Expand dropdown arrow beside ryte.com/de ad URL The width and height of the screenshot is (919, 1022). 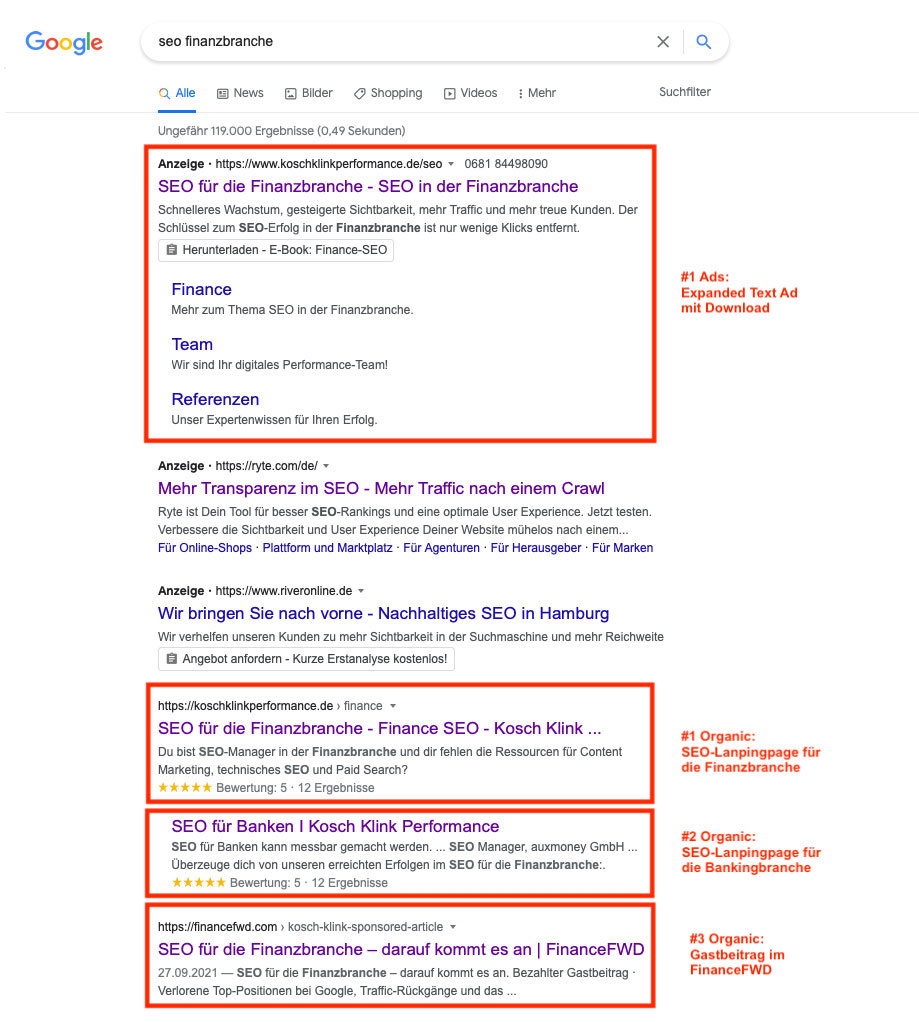[x=326, y=466]
